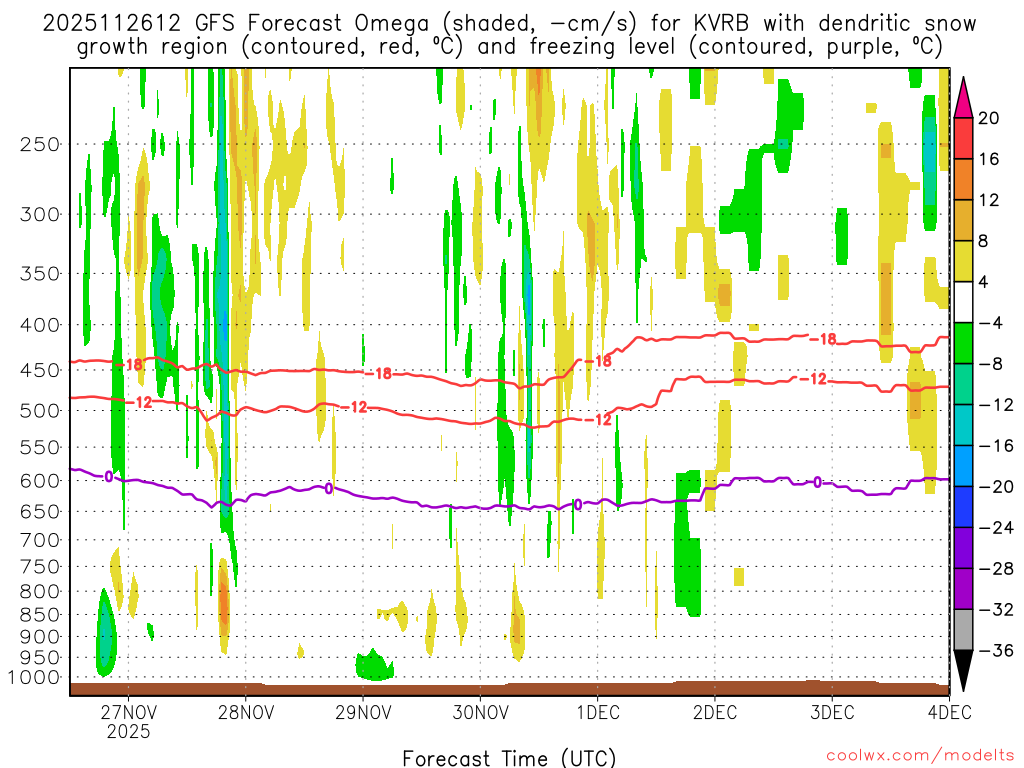Click the -12 contour label near 3DEC
1024x768 pixels.
(x=814, y=379)
